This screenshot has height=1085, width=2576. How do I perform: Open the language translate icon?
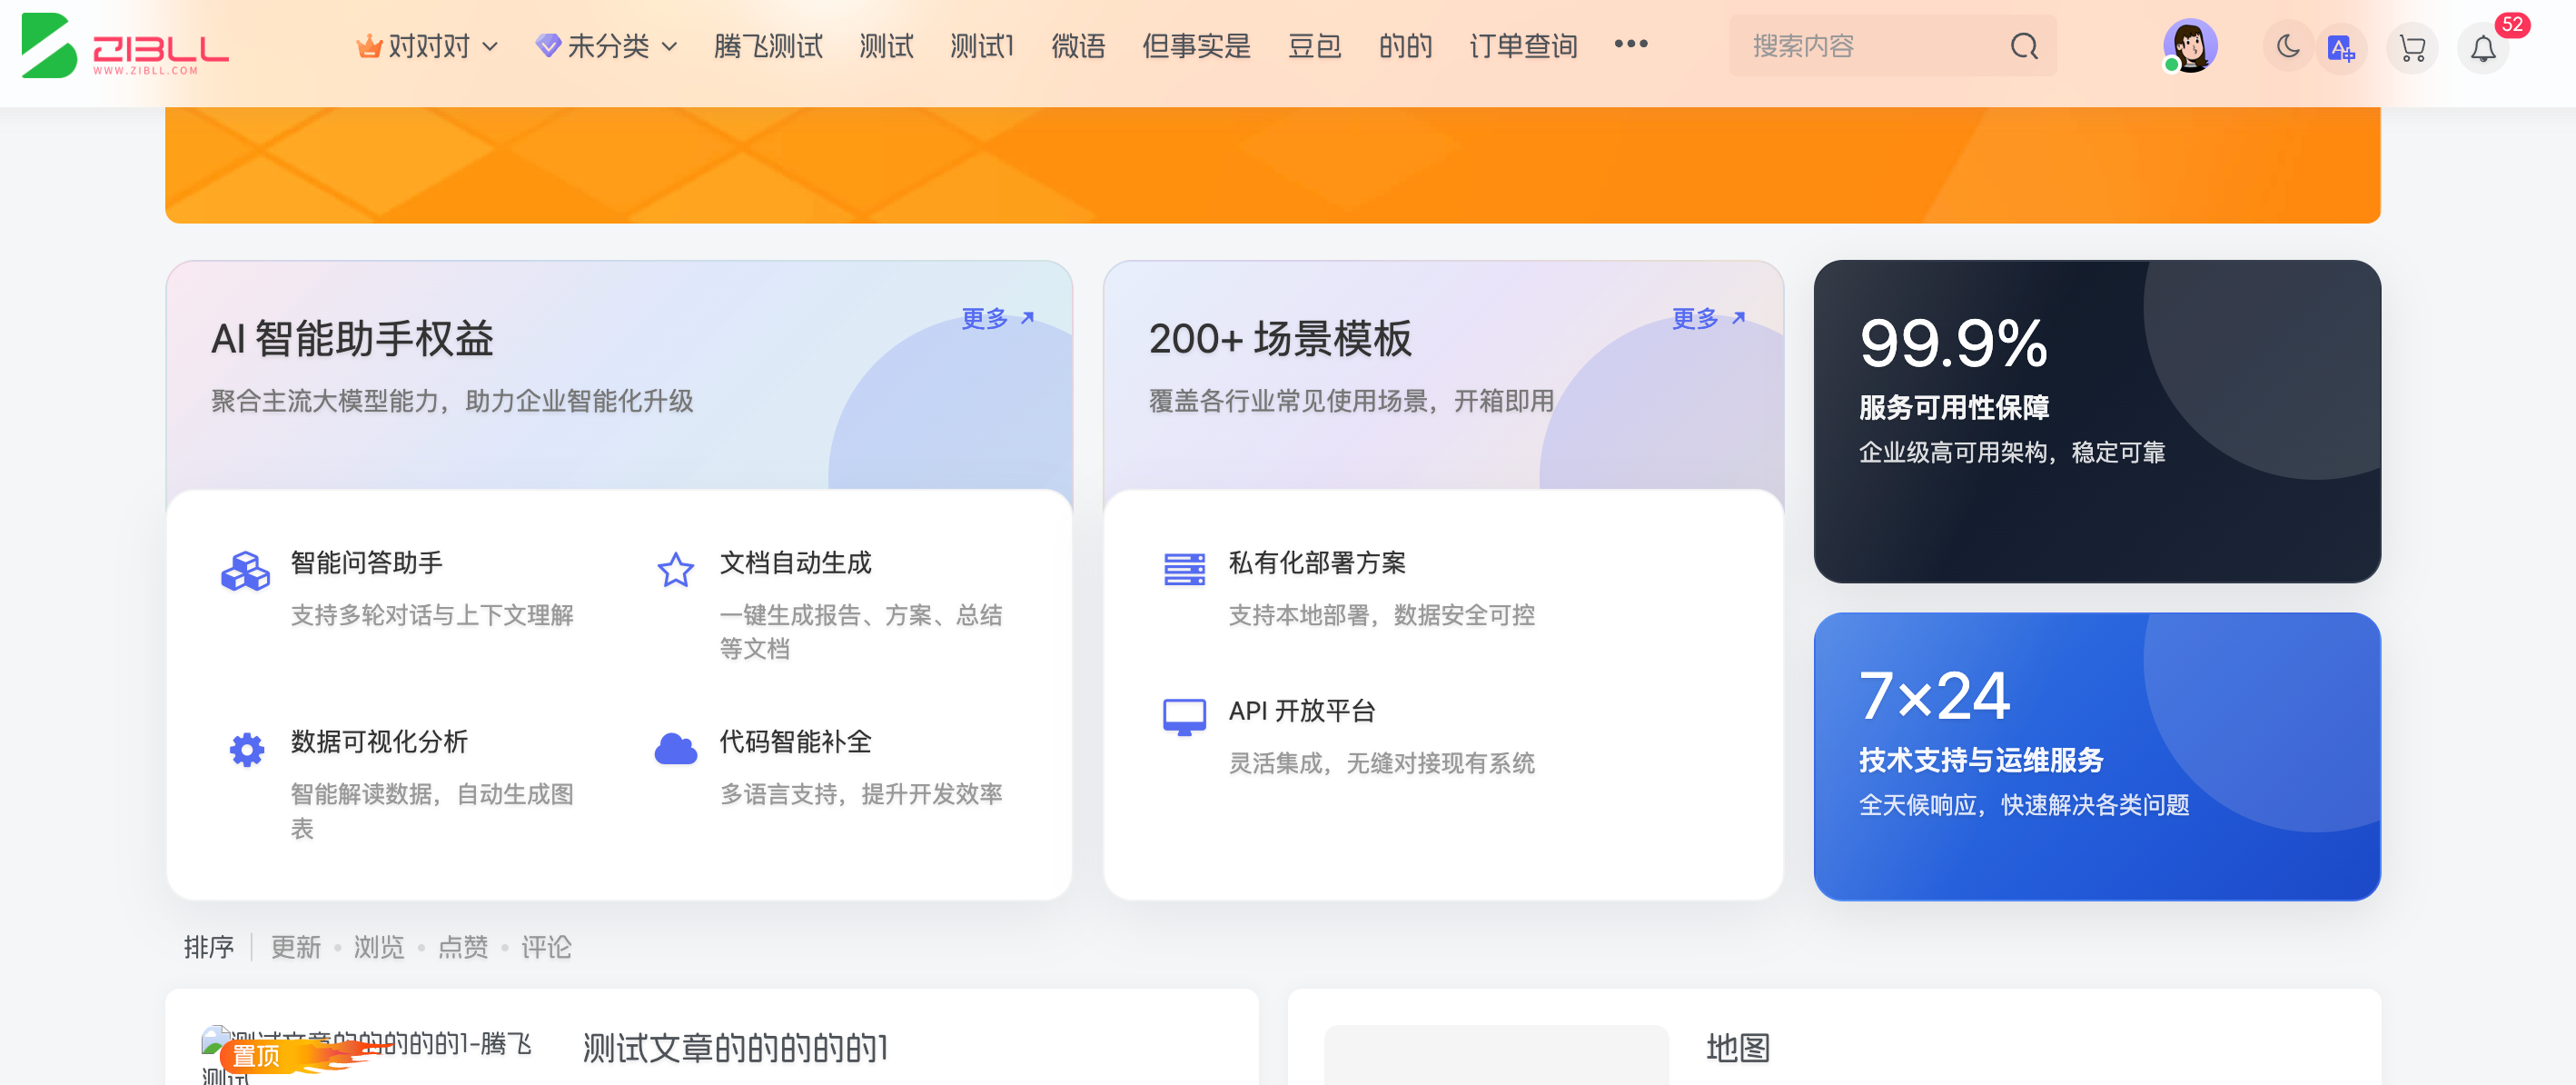pyautogui.click(x=2341, y=47)
